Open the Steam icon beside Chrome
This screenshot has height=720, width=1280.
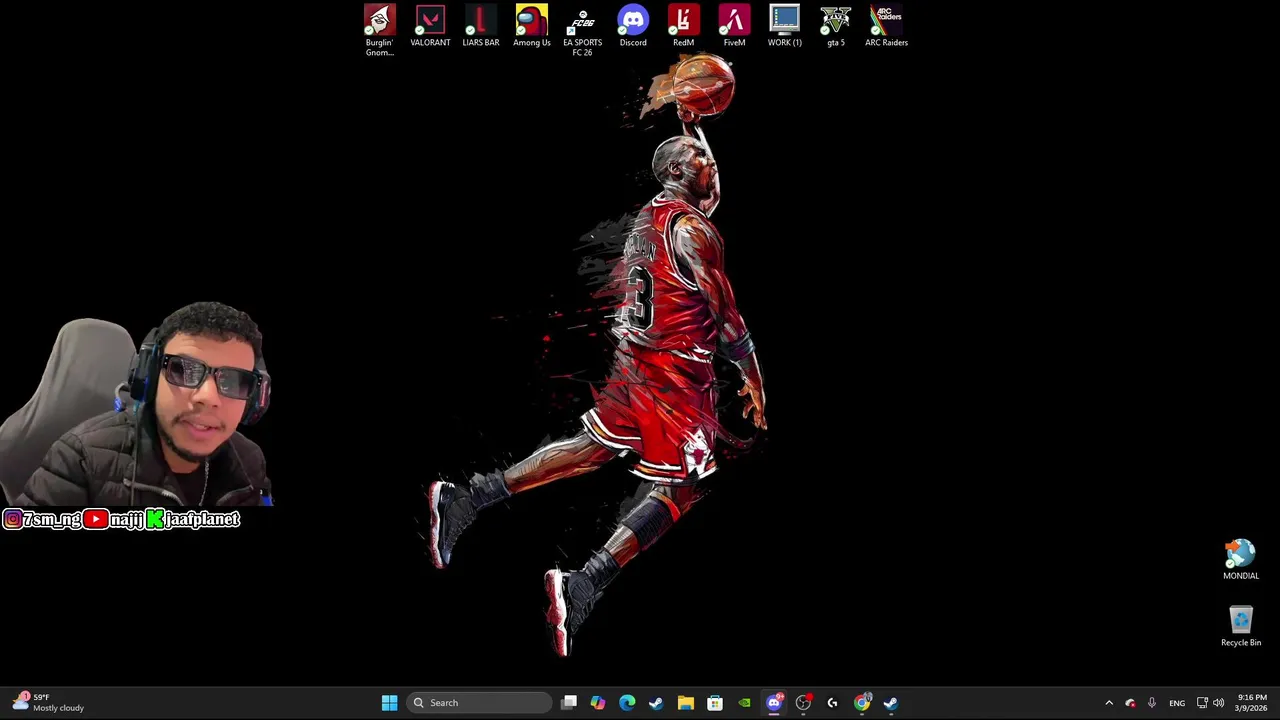891,703
